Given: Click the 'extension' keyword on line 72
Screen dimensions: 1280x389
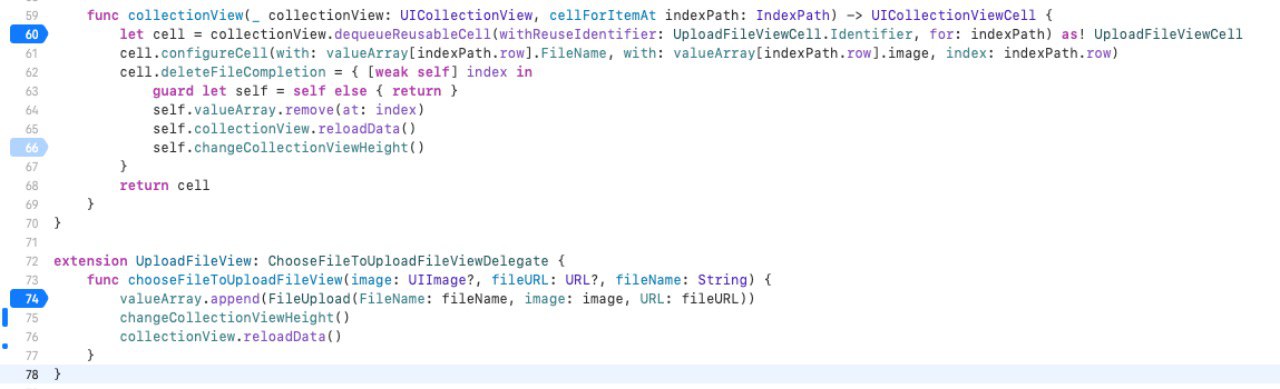Looking at the screenshot, I should pos(90,261).
